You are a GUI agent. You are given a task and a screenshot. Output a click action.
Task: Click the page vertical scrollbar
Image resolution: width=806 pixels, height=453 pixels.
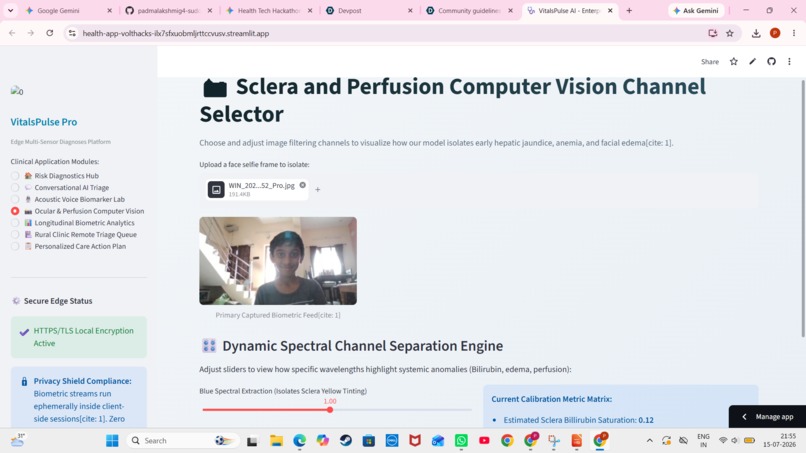click(x=803, y=208)
